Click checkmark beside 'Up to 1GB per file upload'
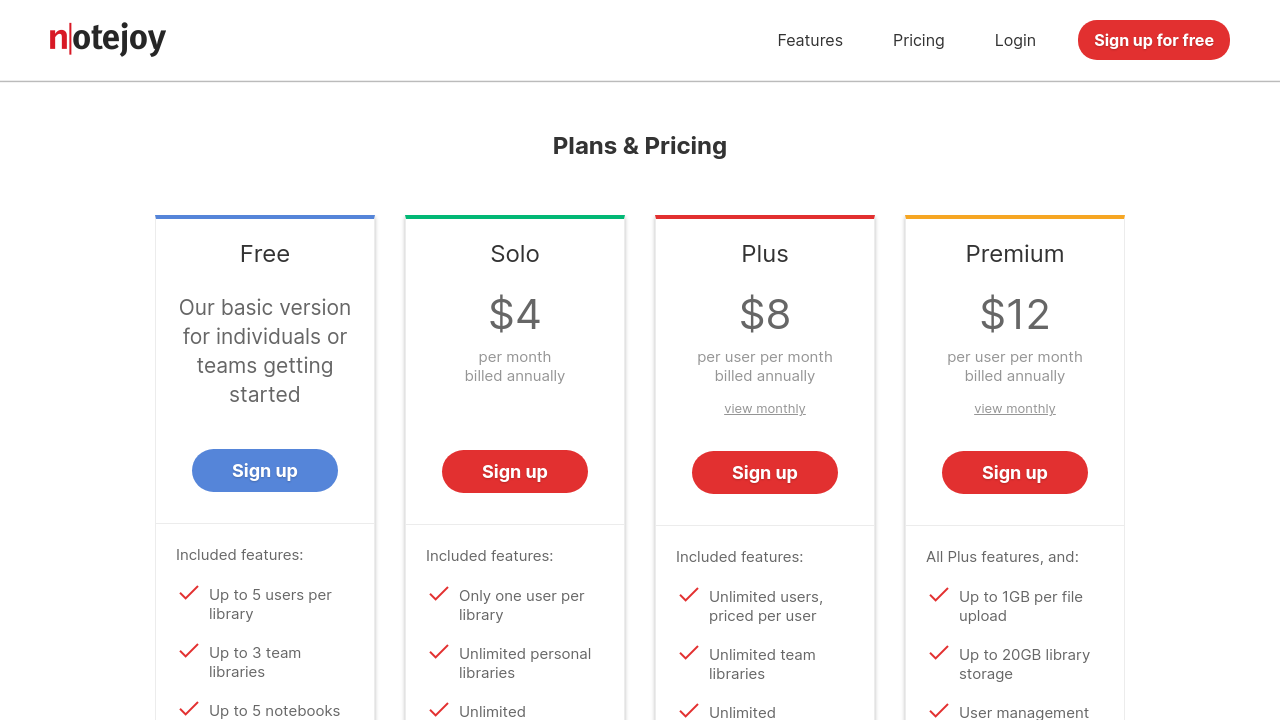The height and width of the screenshot is (720, 1280). click(x=939, y=595)
